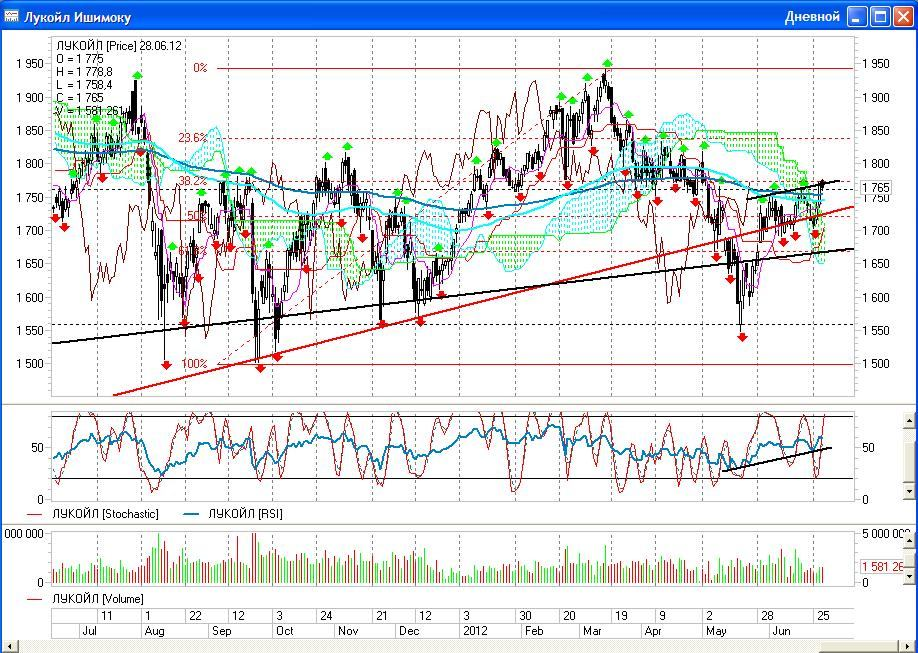918x653 pixels.
Task: Click the date label 28 on time axis
Action: (767, 616)
